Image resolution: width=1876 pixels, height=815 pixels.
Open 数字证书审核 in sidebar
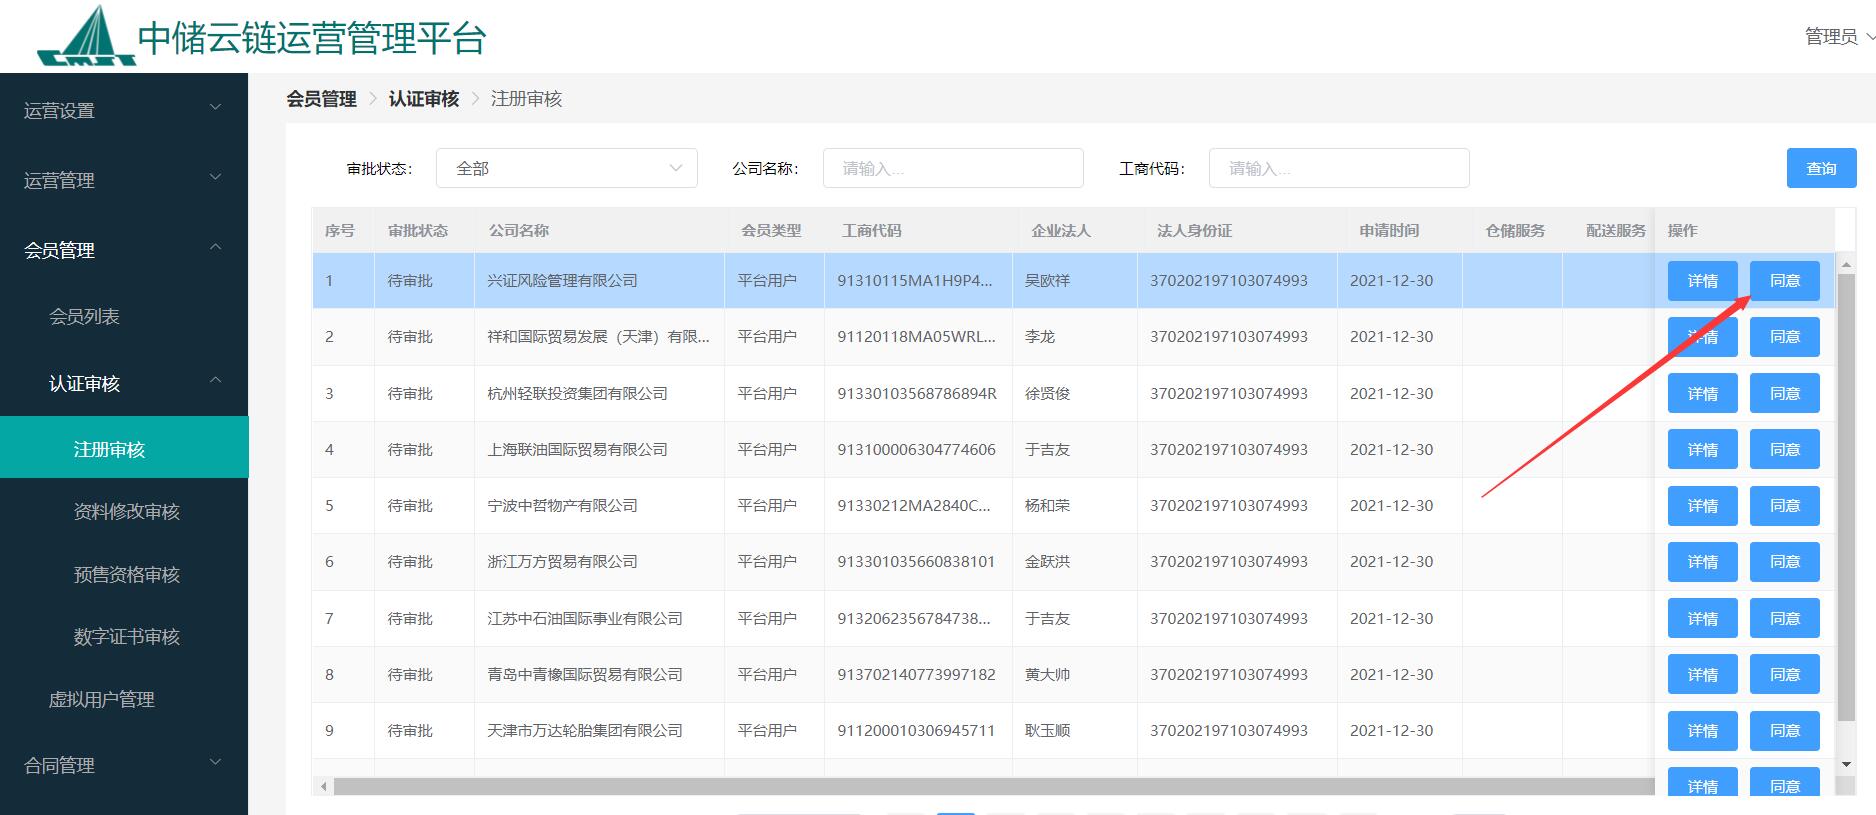pyautogui.click(x=127, y=636)
